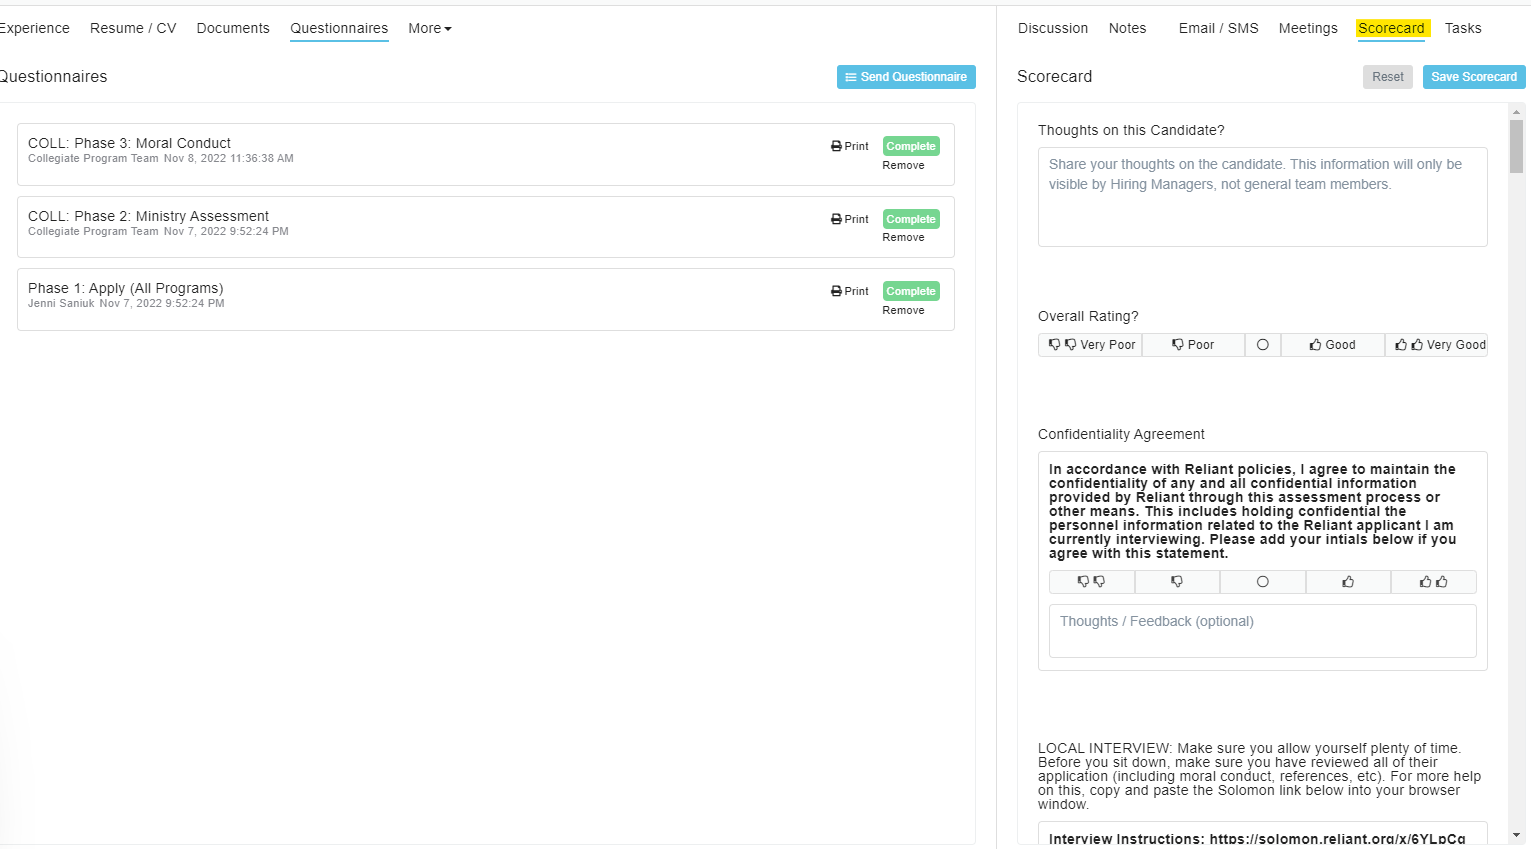Switch to the Resume / CV tab
The image size is (1531, 849).
click(133, 29)
